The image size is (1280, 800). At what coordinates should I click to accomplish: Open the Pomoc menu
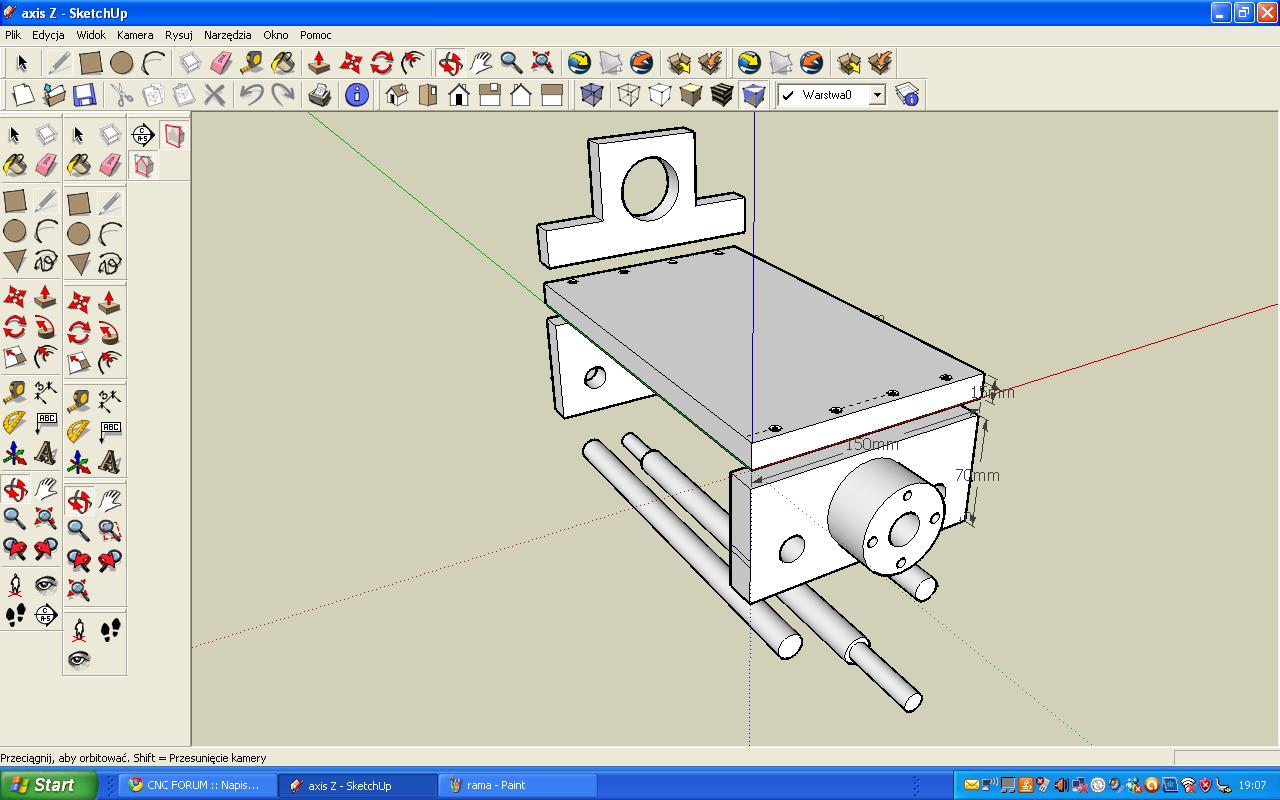coord(316,35)
